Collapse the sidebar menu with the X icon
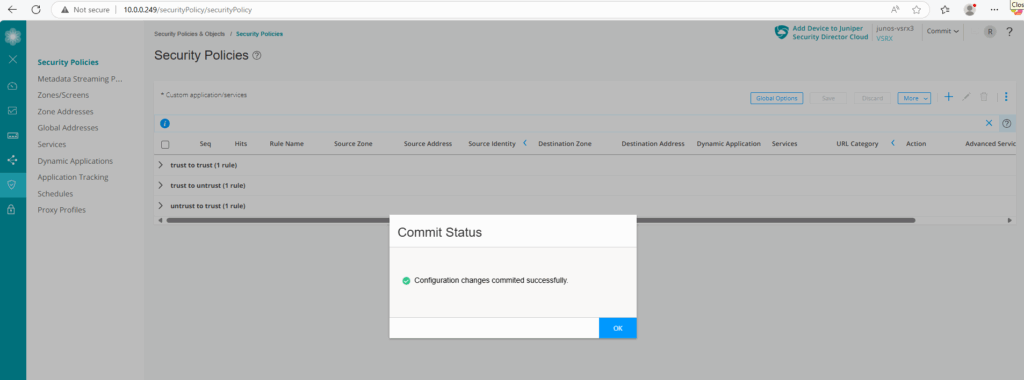 tap(12, 59)
